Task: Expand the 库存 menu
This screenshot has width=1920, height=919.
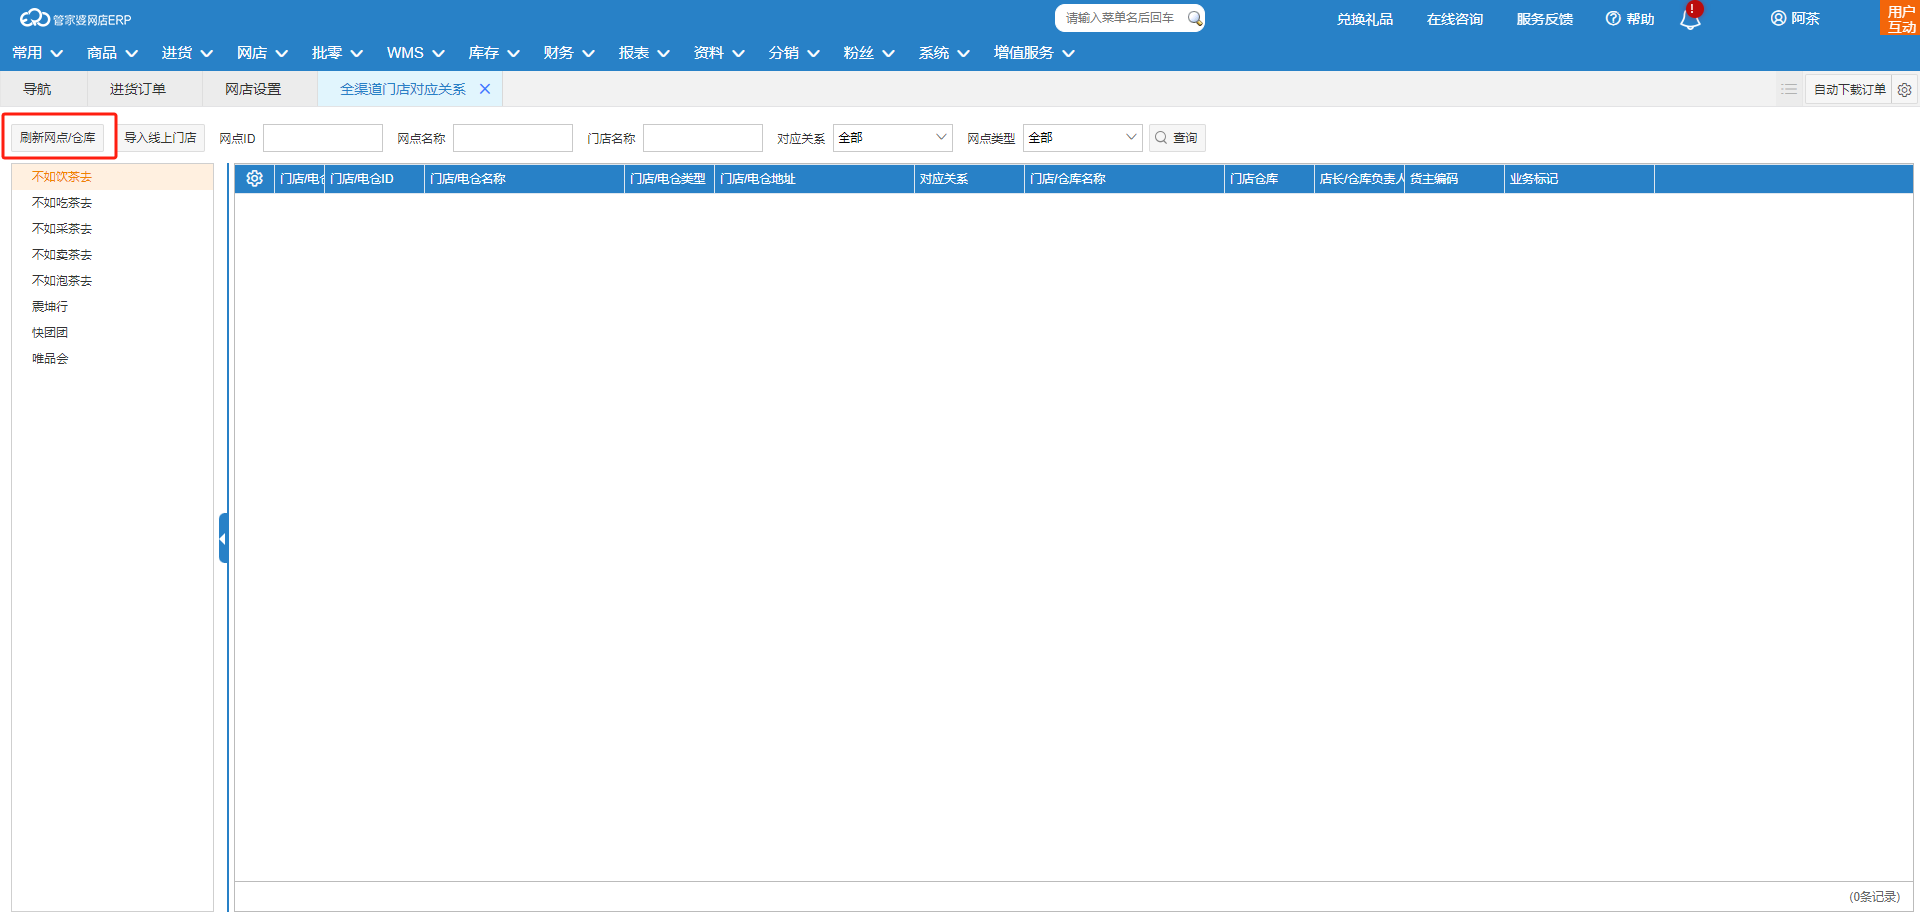Action: (x=494, y=53)
